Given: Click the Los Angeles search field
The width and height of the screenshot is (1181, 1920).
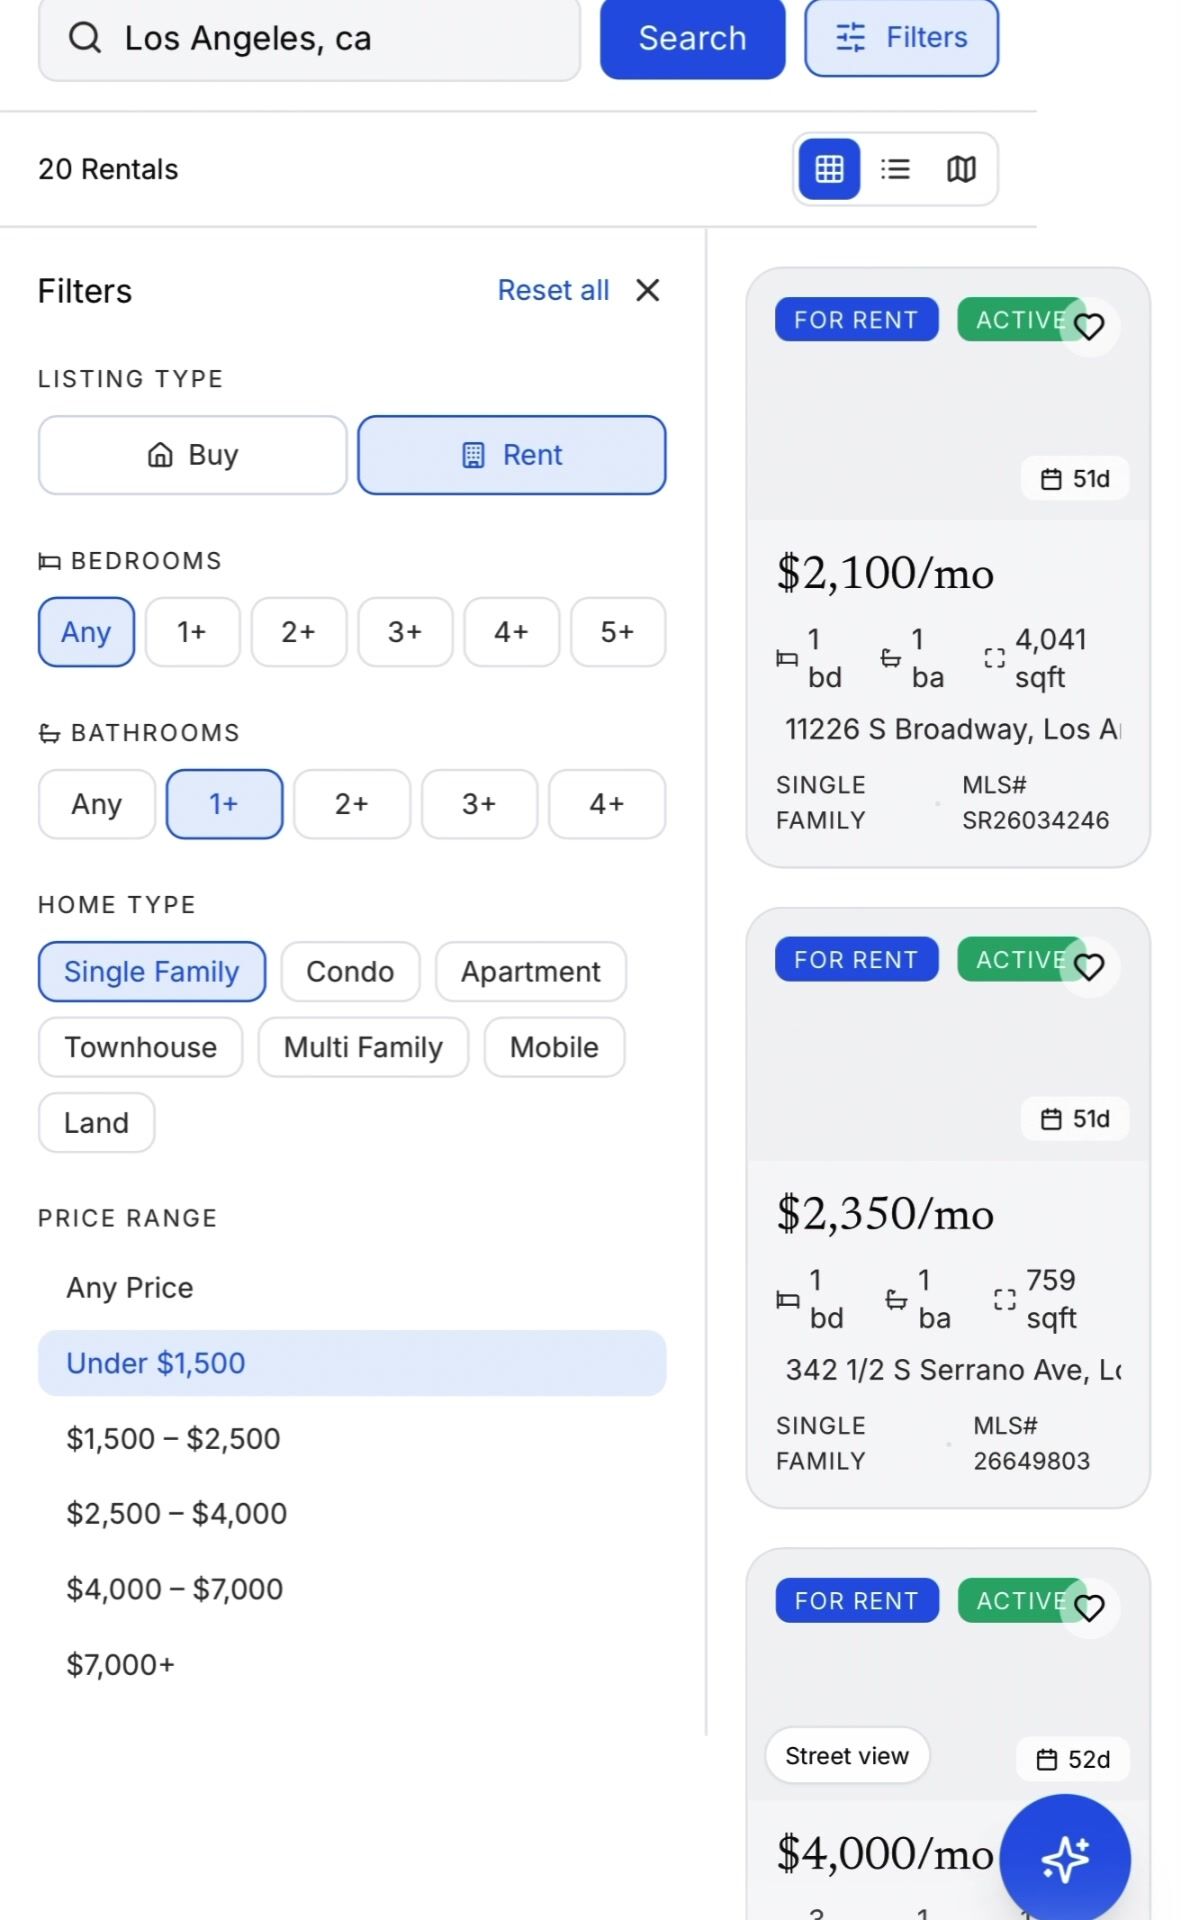Looking at the screenshot, I should click(x=340, y=38).
